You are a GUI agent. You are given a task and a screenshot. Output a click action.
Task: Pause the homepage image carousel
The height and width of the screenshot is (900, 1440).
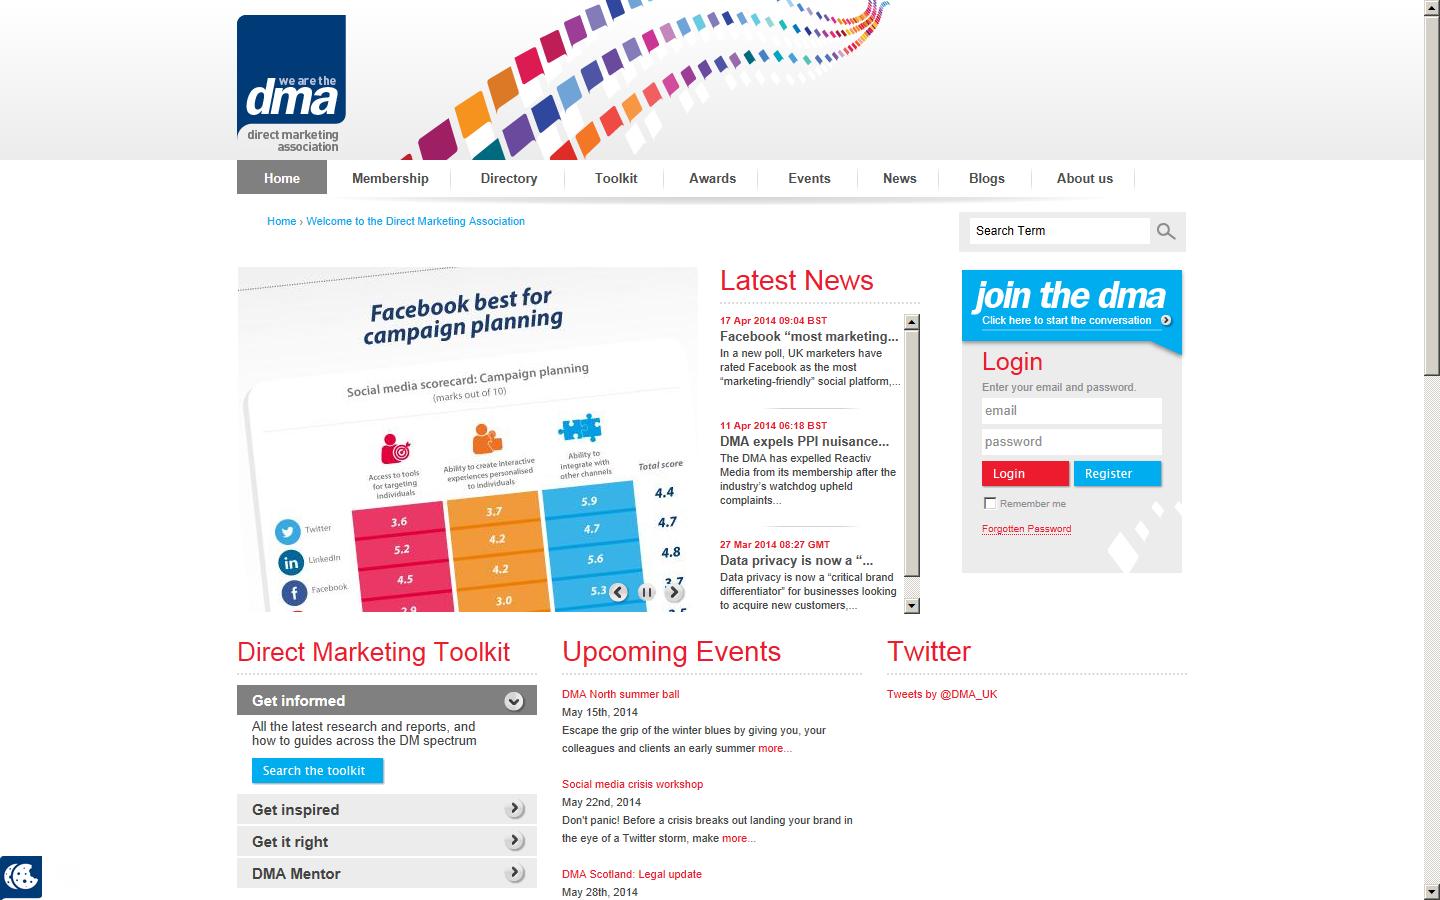pyautogui.click(x=646, y=592)
